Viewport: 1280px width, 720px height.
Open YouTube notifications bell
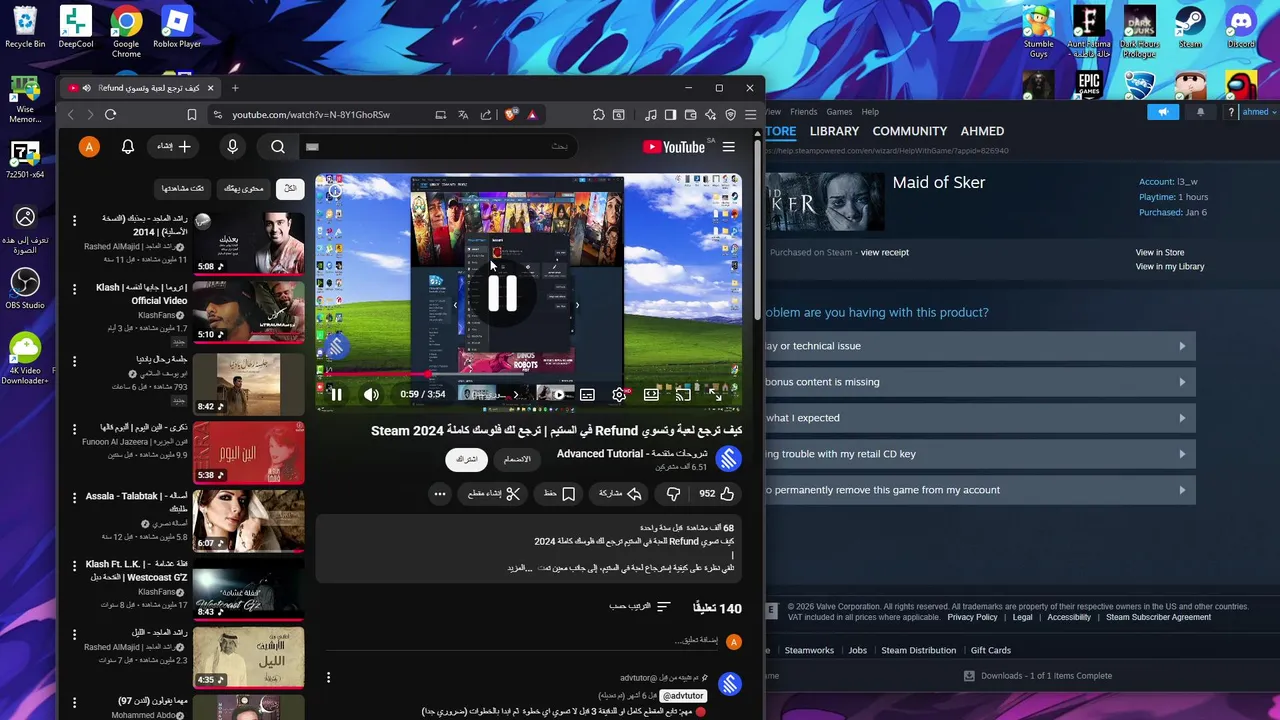(x=128, y=147)
